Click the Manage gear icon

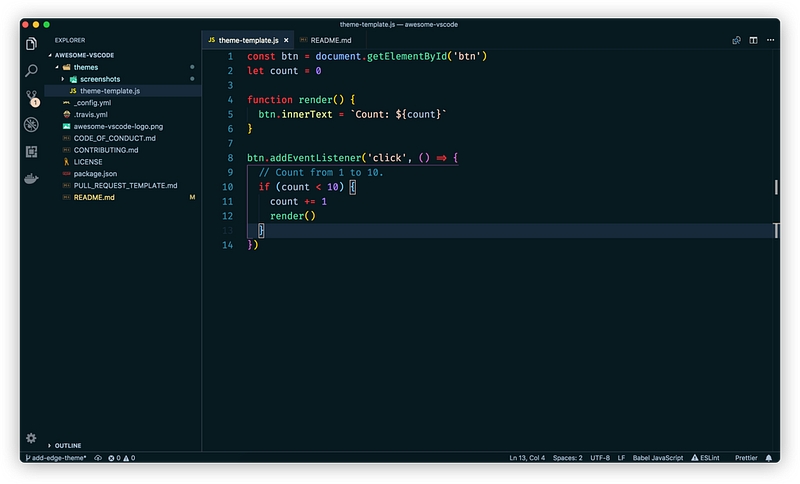tap(32, 438)
